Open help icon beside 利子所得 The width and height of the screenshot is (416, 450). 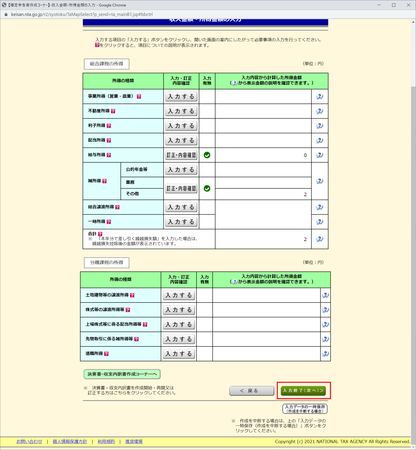pos(109,126)
